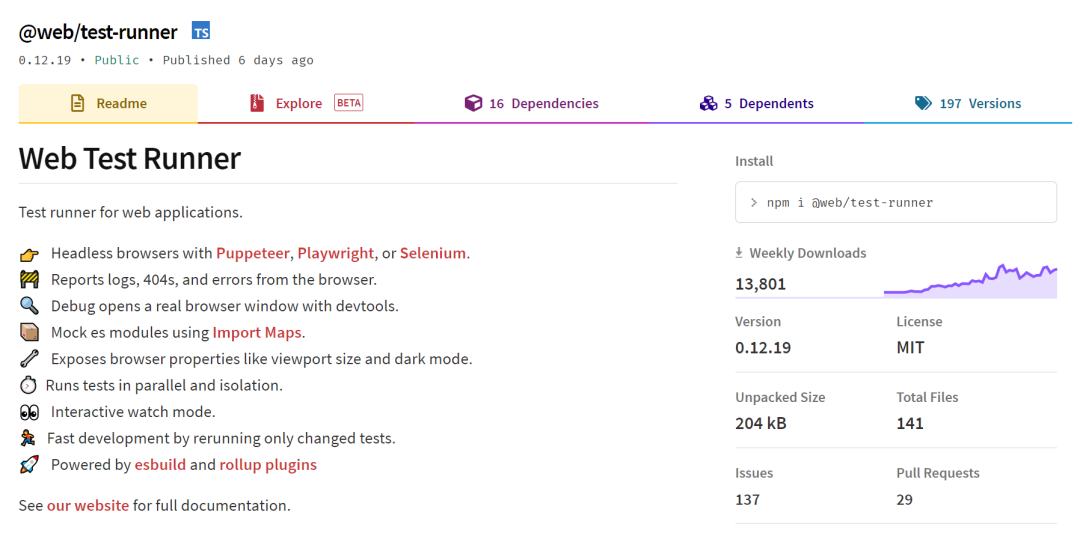Viewport: 1080px width, 533px height.
Task: Click the rocket emoji icon
Action: [x=29, y=465]
